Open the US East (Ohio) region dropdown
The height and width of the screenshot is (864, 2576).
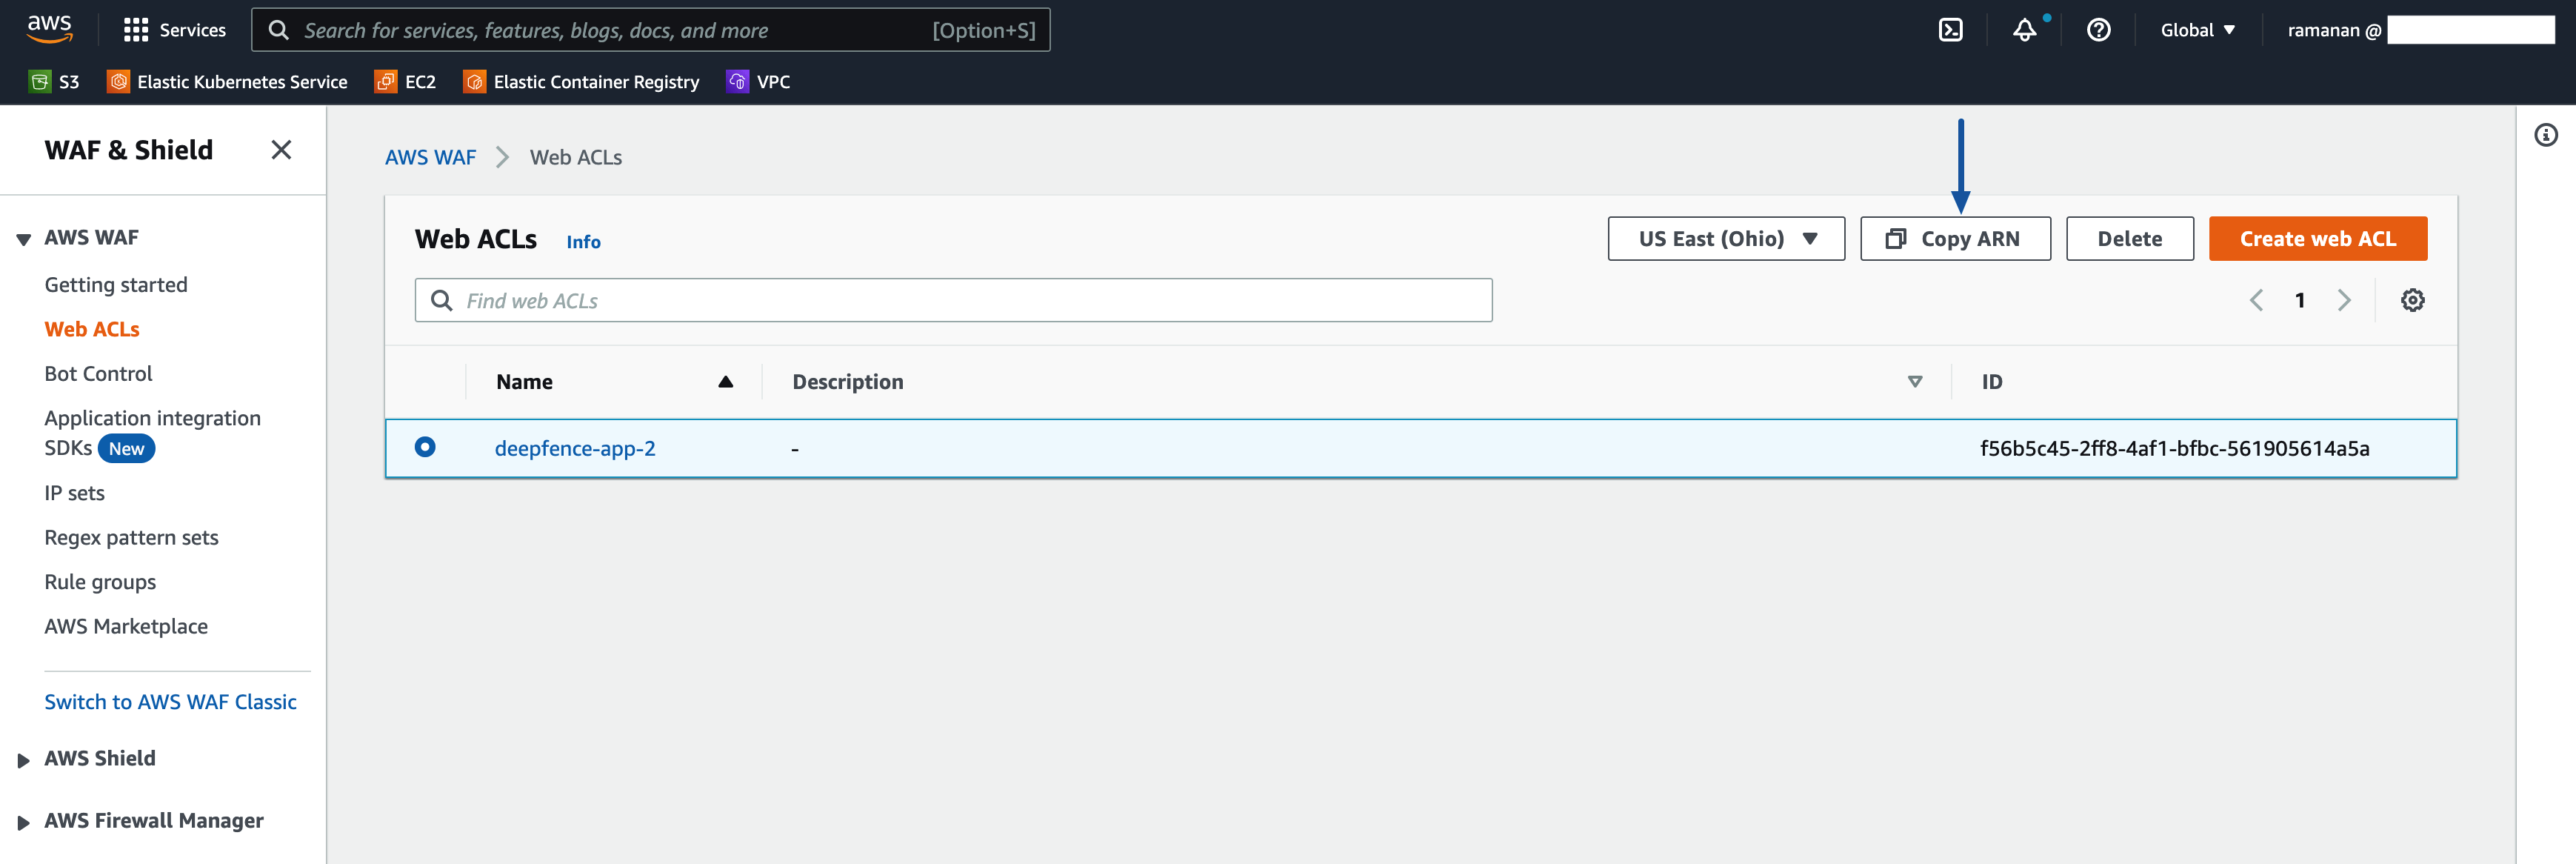pyautogui.click(x=1726, y=239)
